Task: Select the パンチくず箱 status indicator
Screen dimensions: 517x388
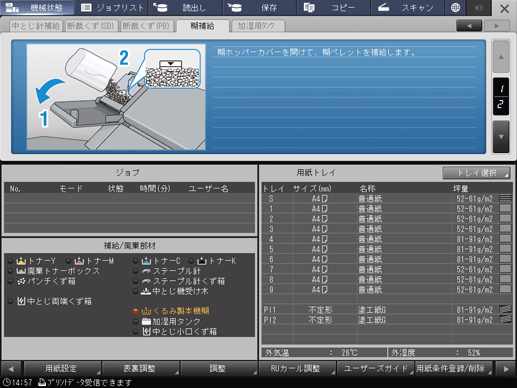Action: (x=10, y=281)
